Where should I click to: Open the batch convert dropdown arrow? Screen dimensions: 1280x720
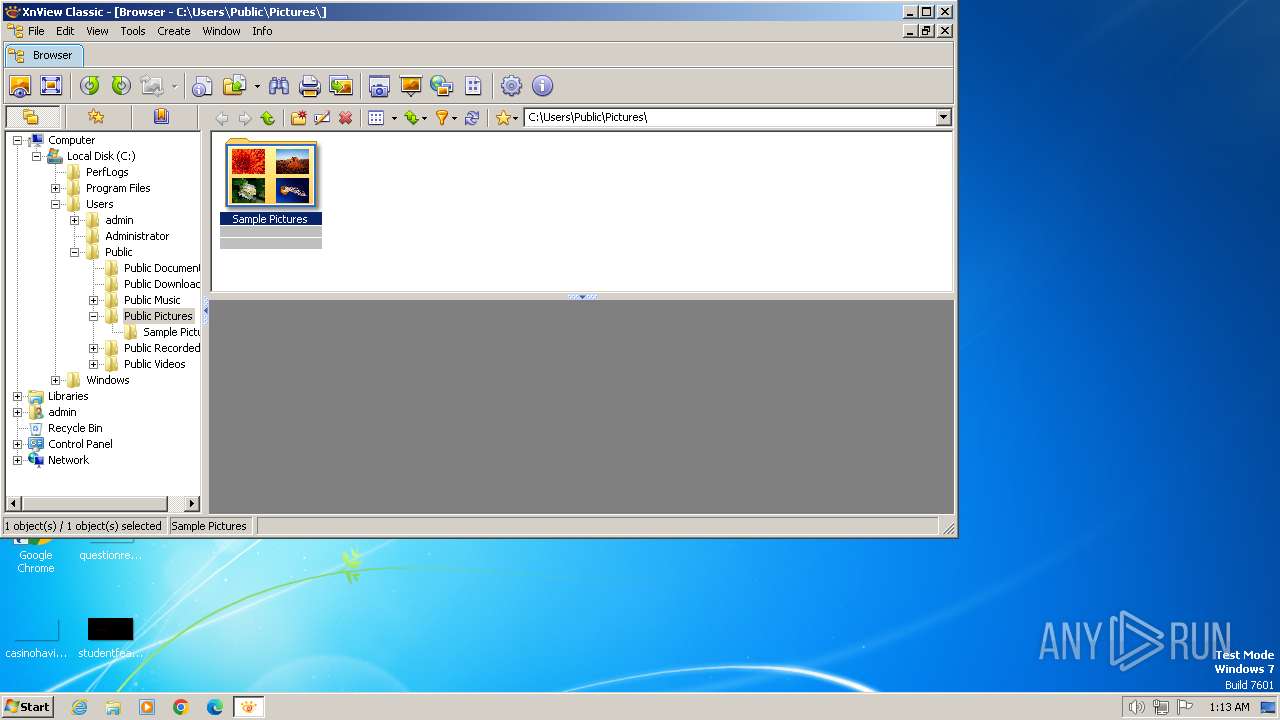point(256,86)
